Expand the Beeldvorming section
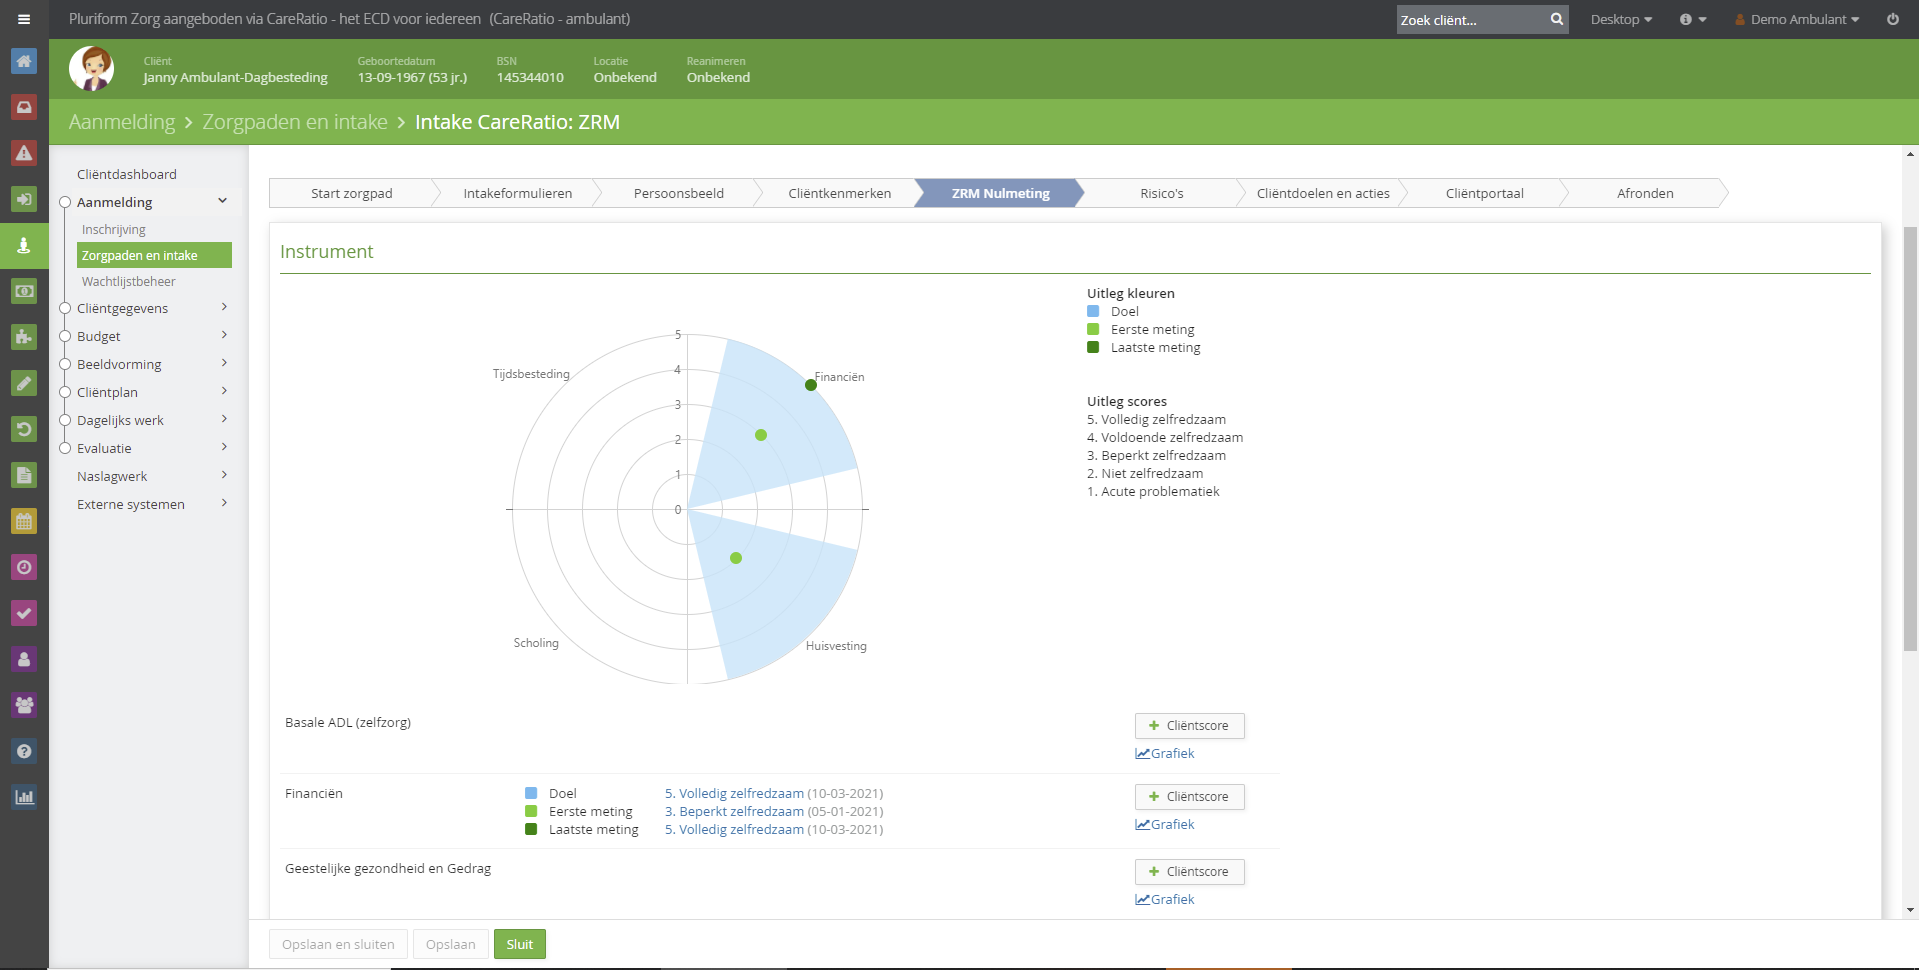1919x970 pixels. 224,363
